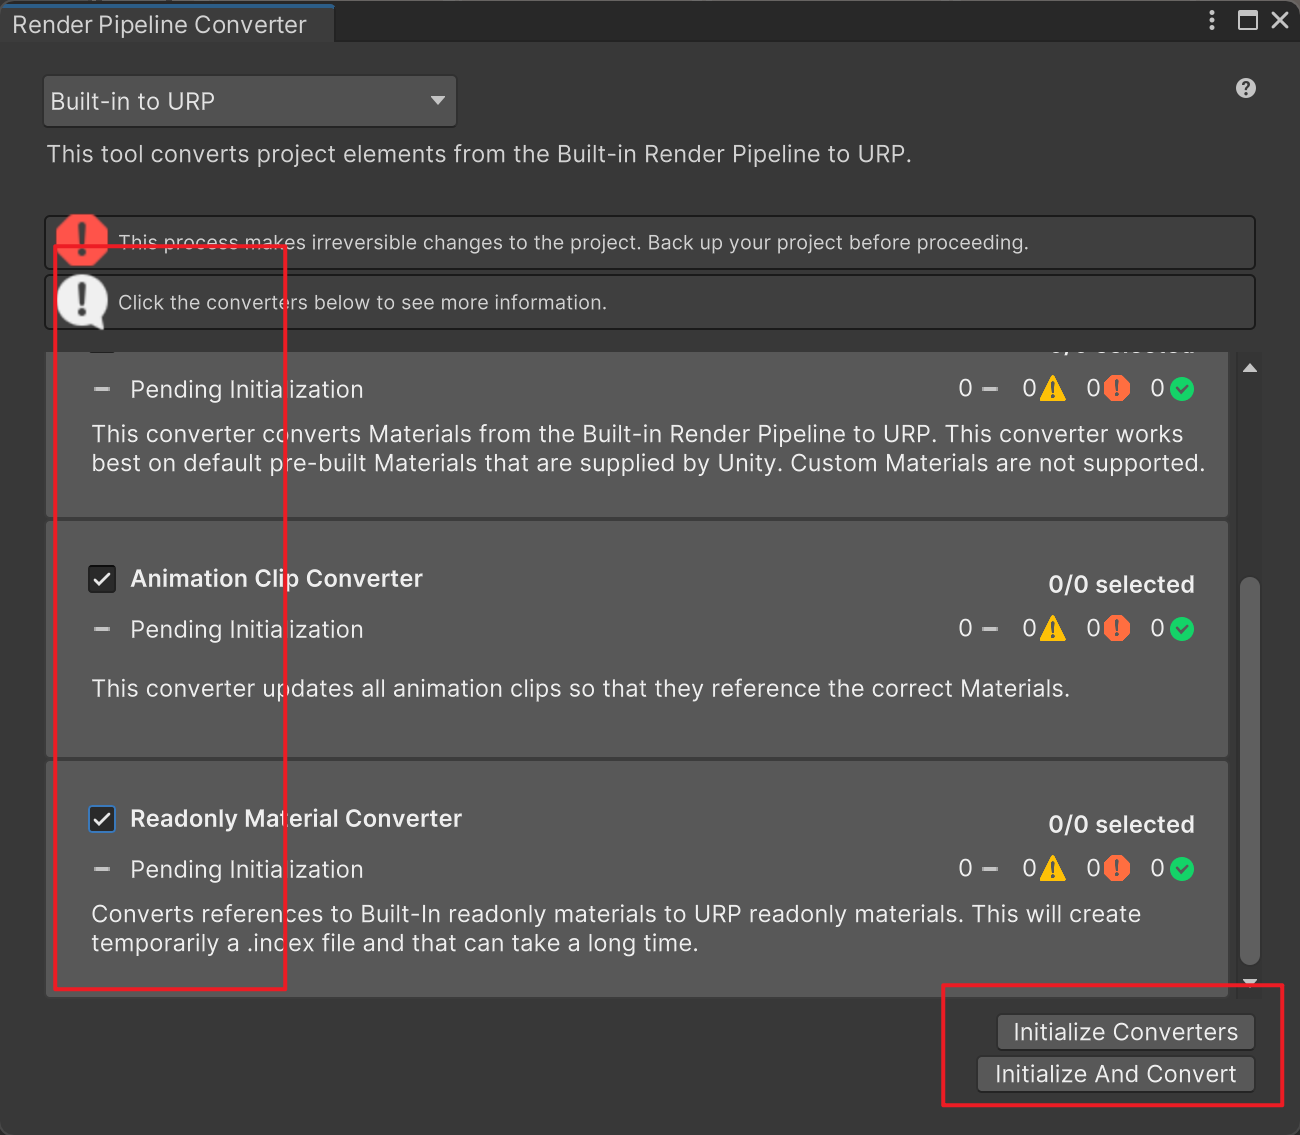The width and height of the screenshot is (1300, 1135).
Task: Click the scroll up arrow of converter list
Action: tap(1249, 368)
